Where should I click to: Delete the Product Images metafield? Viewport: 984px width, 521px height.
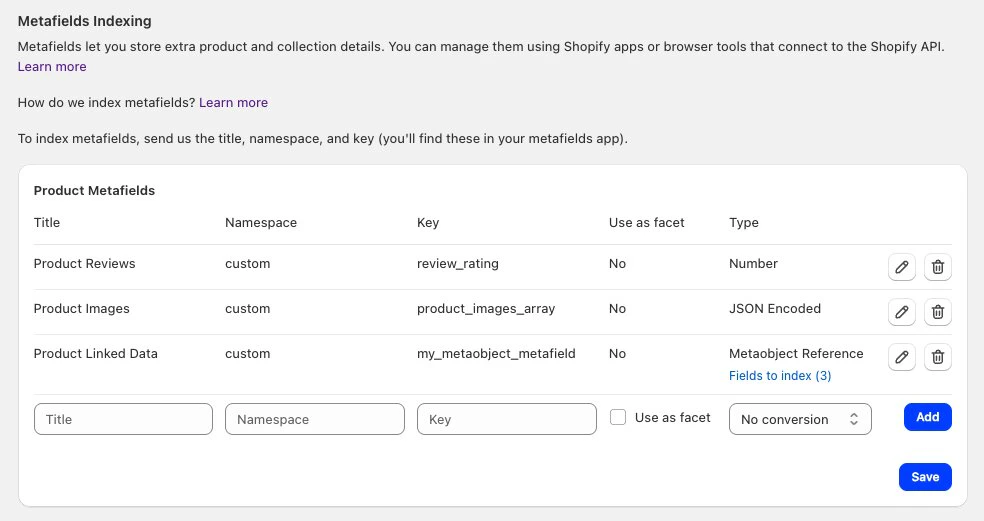tap(938, 312)
